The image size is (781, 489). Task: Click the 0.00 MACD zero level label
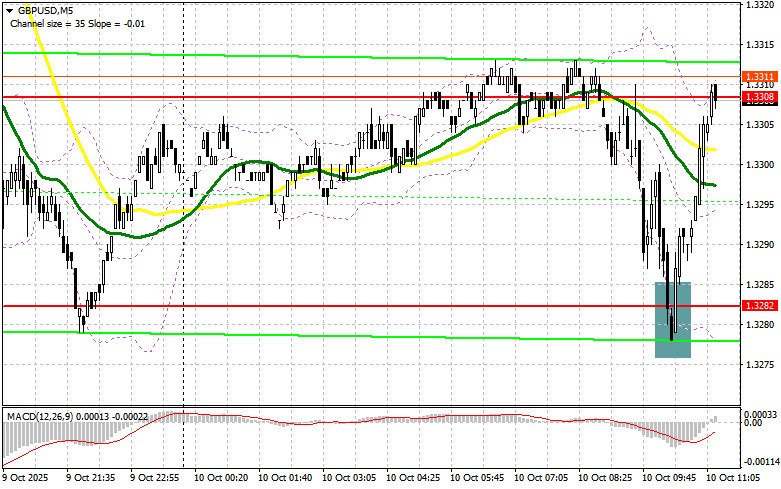click(752, 423)
